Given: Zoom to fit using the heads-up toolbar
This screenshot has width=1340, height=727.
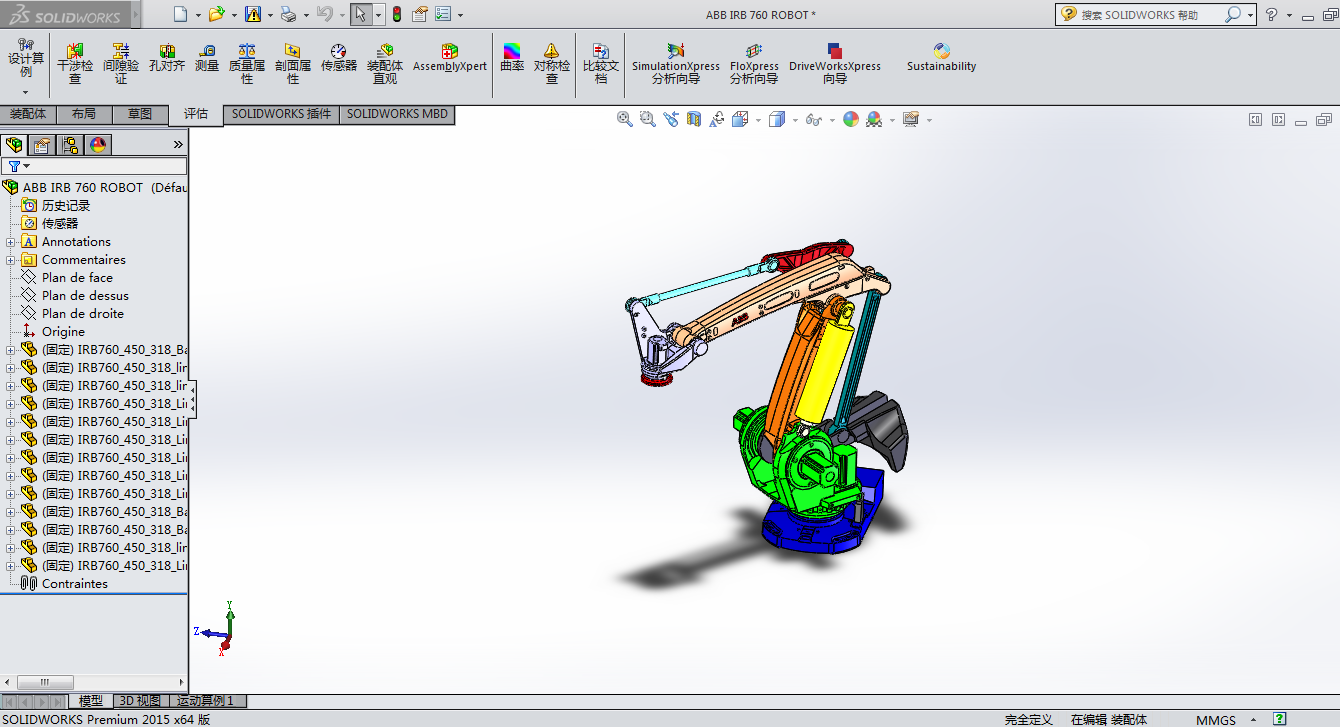Looking at the screenshot, I should click(625, 119).
